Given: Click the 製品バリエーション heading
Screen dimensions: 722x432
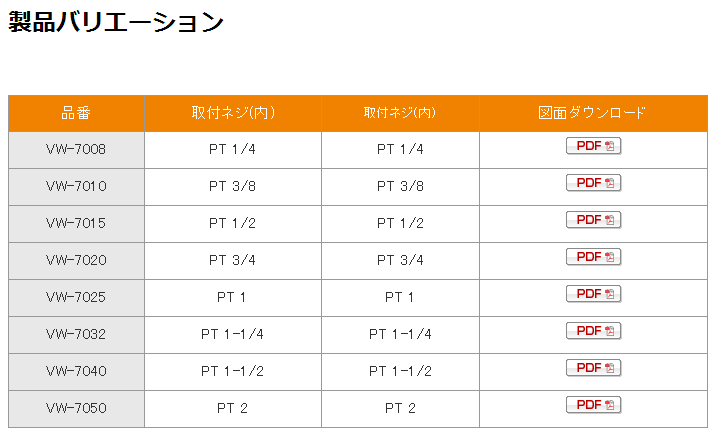Looking at the screenshot, I should [x=116, y=22].
